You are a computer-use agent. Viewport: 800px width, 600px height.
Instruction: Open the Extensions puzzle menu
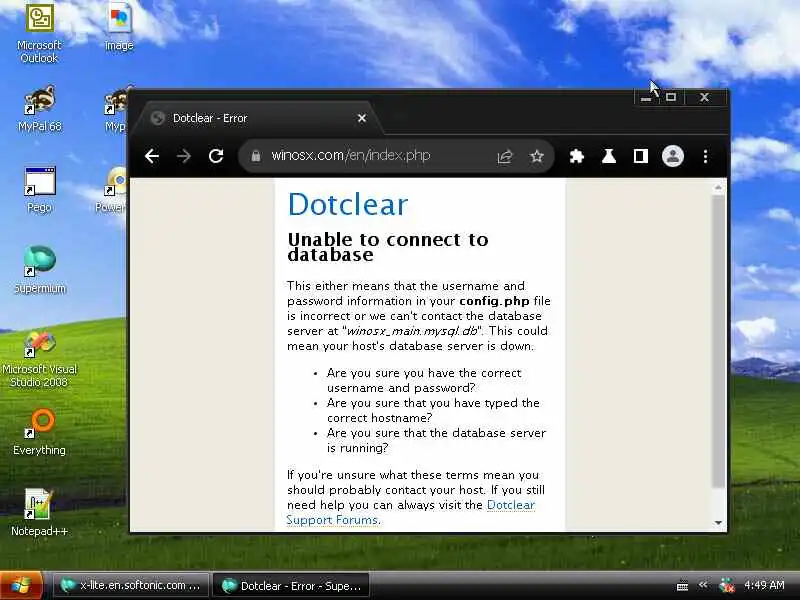coord(577,156)
